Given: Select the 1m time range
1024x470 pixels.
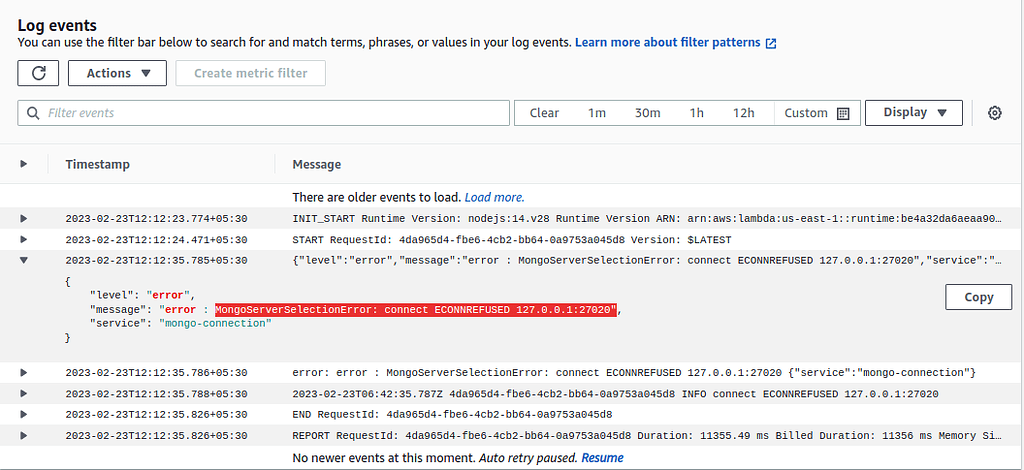Looking at the screenshot, I should (x=596, y=113).
